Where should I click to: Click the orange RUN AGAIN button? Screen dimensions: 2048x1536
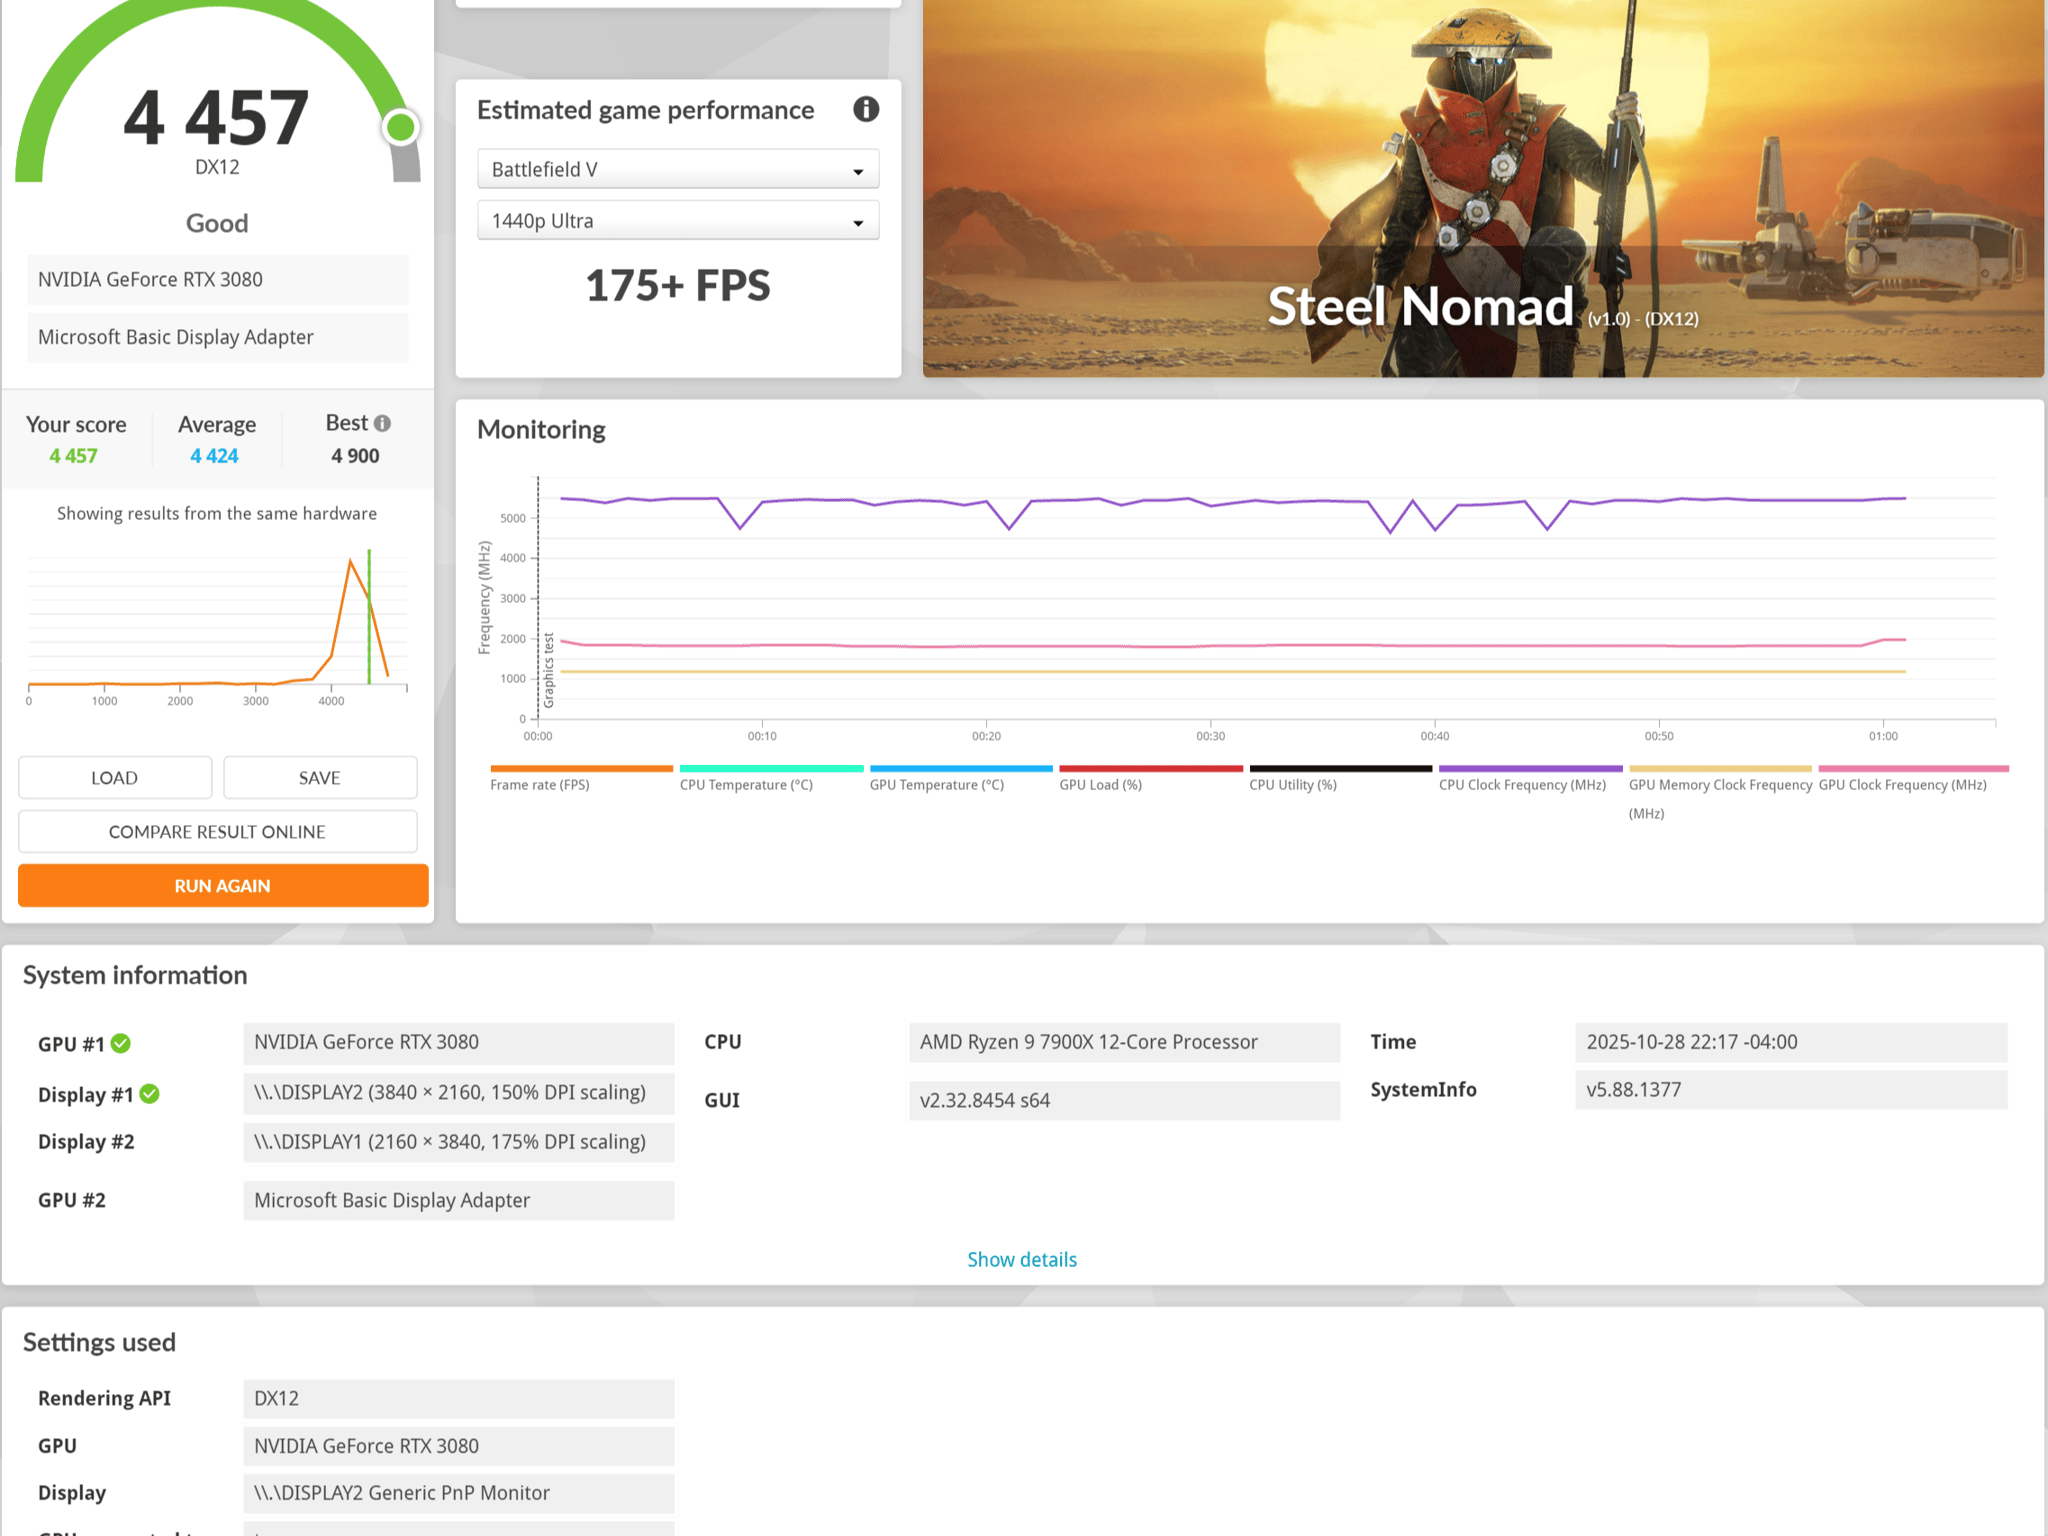pos(223,886)
